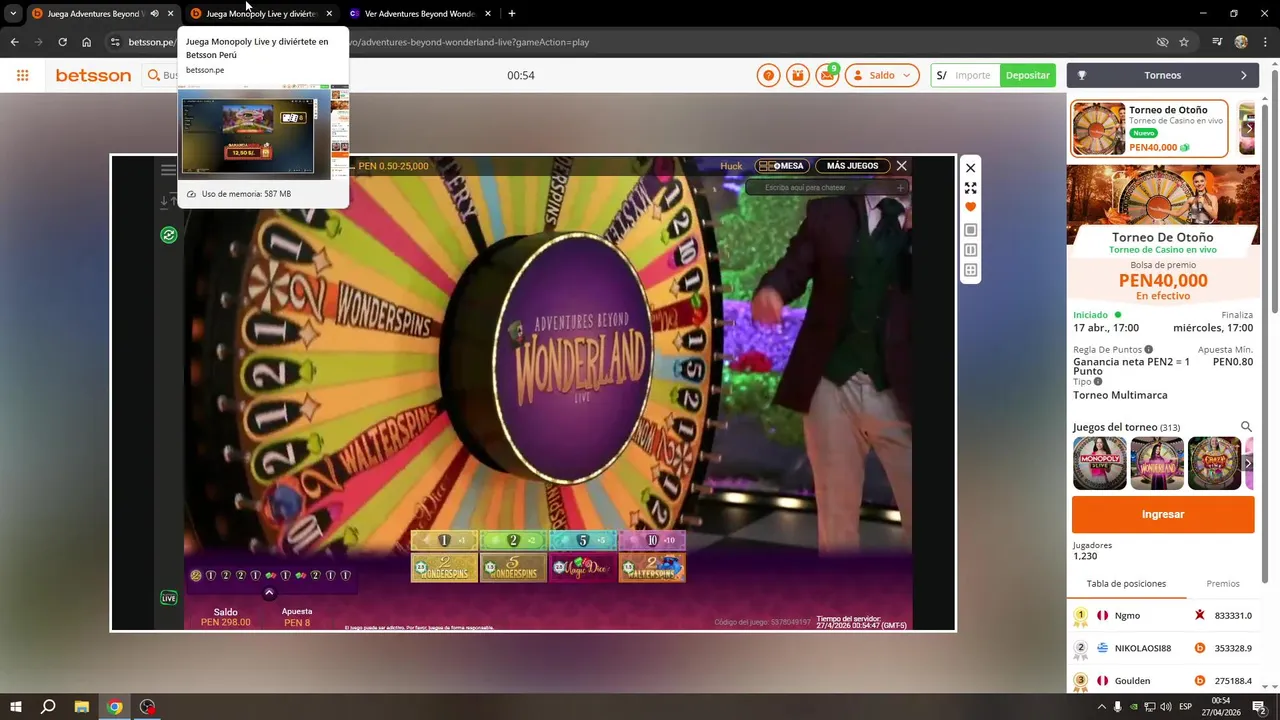This screenshot has width=1280, height=720.
Task: Open the MESA lobby button in game
Action: [782, 166]
